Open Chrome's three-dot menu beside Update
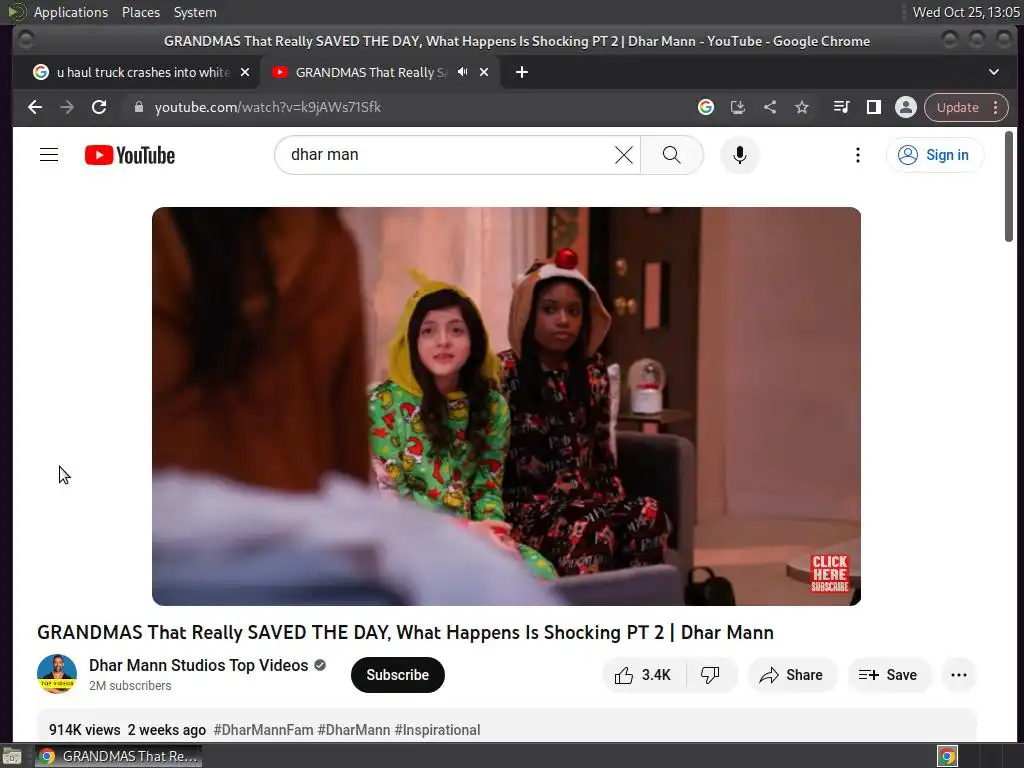This screenshot has height=768, width=1024. point(995,107)
